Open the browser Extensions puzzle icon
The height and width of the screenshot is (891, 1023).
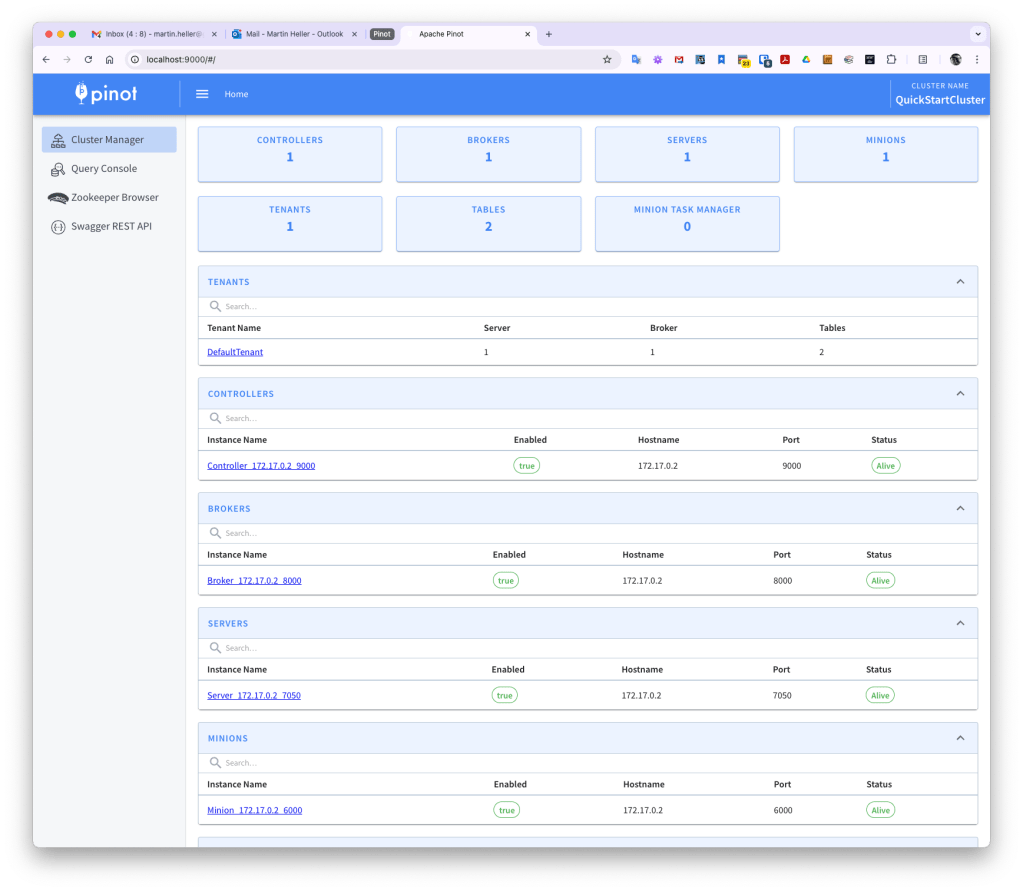[x=891, y=60]
